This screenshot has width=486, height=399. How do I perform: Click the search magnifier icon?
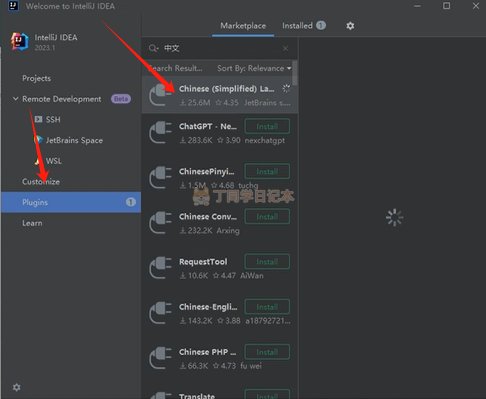click(153, 48)
